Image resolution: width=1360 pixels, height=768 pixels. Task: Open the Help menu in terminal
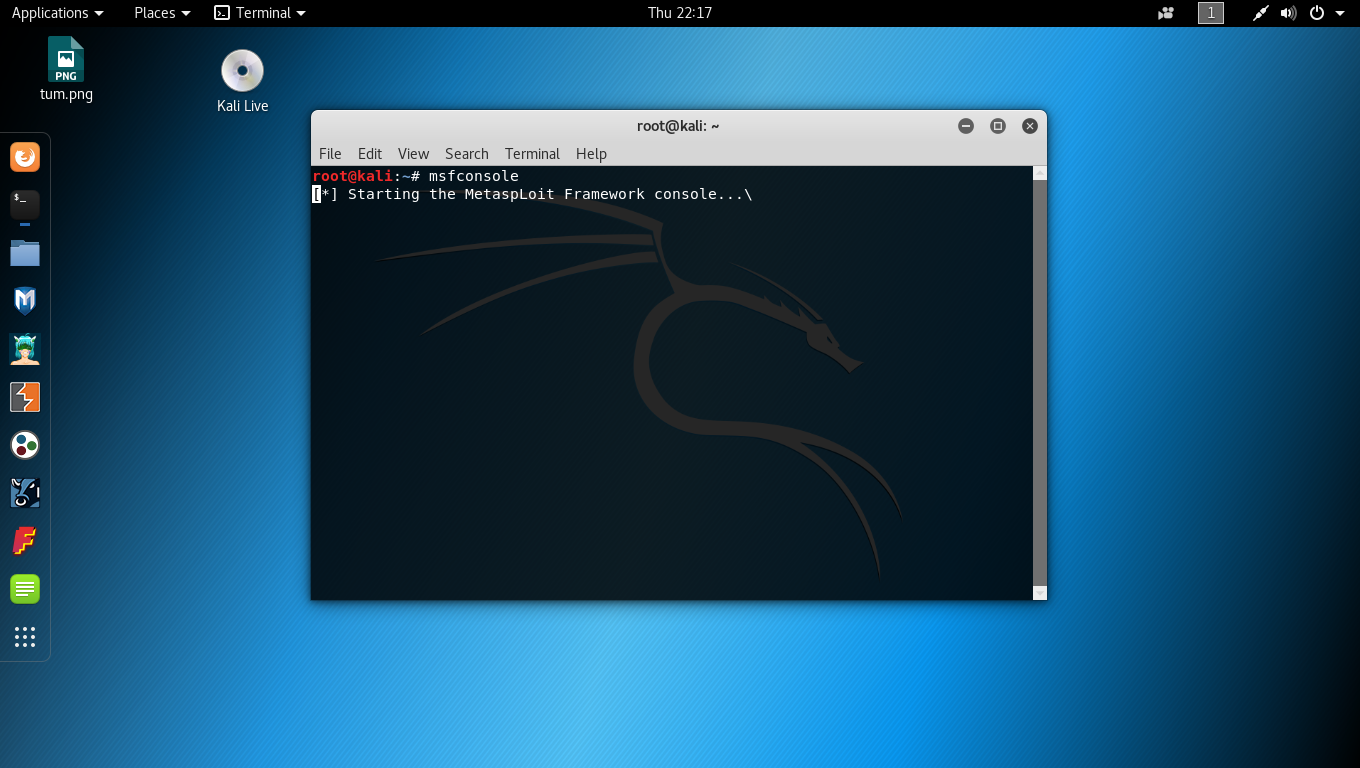click(591, 153)
